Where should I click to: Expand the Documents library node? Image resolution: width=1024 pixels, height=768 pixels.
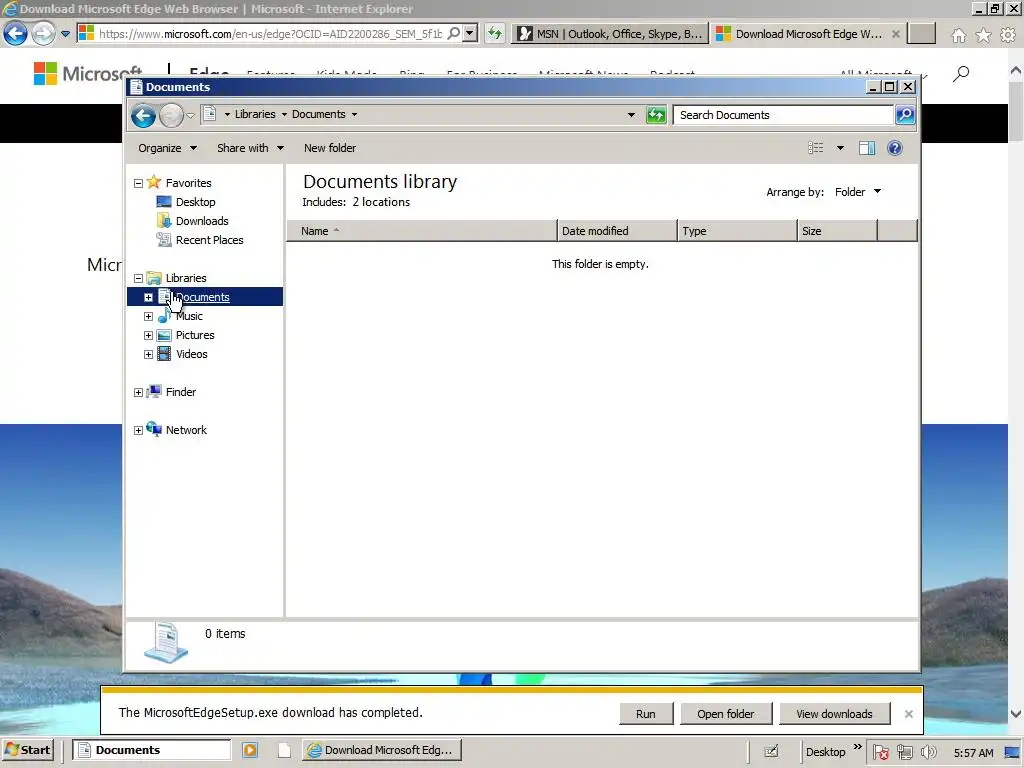[x=148, y=297]
